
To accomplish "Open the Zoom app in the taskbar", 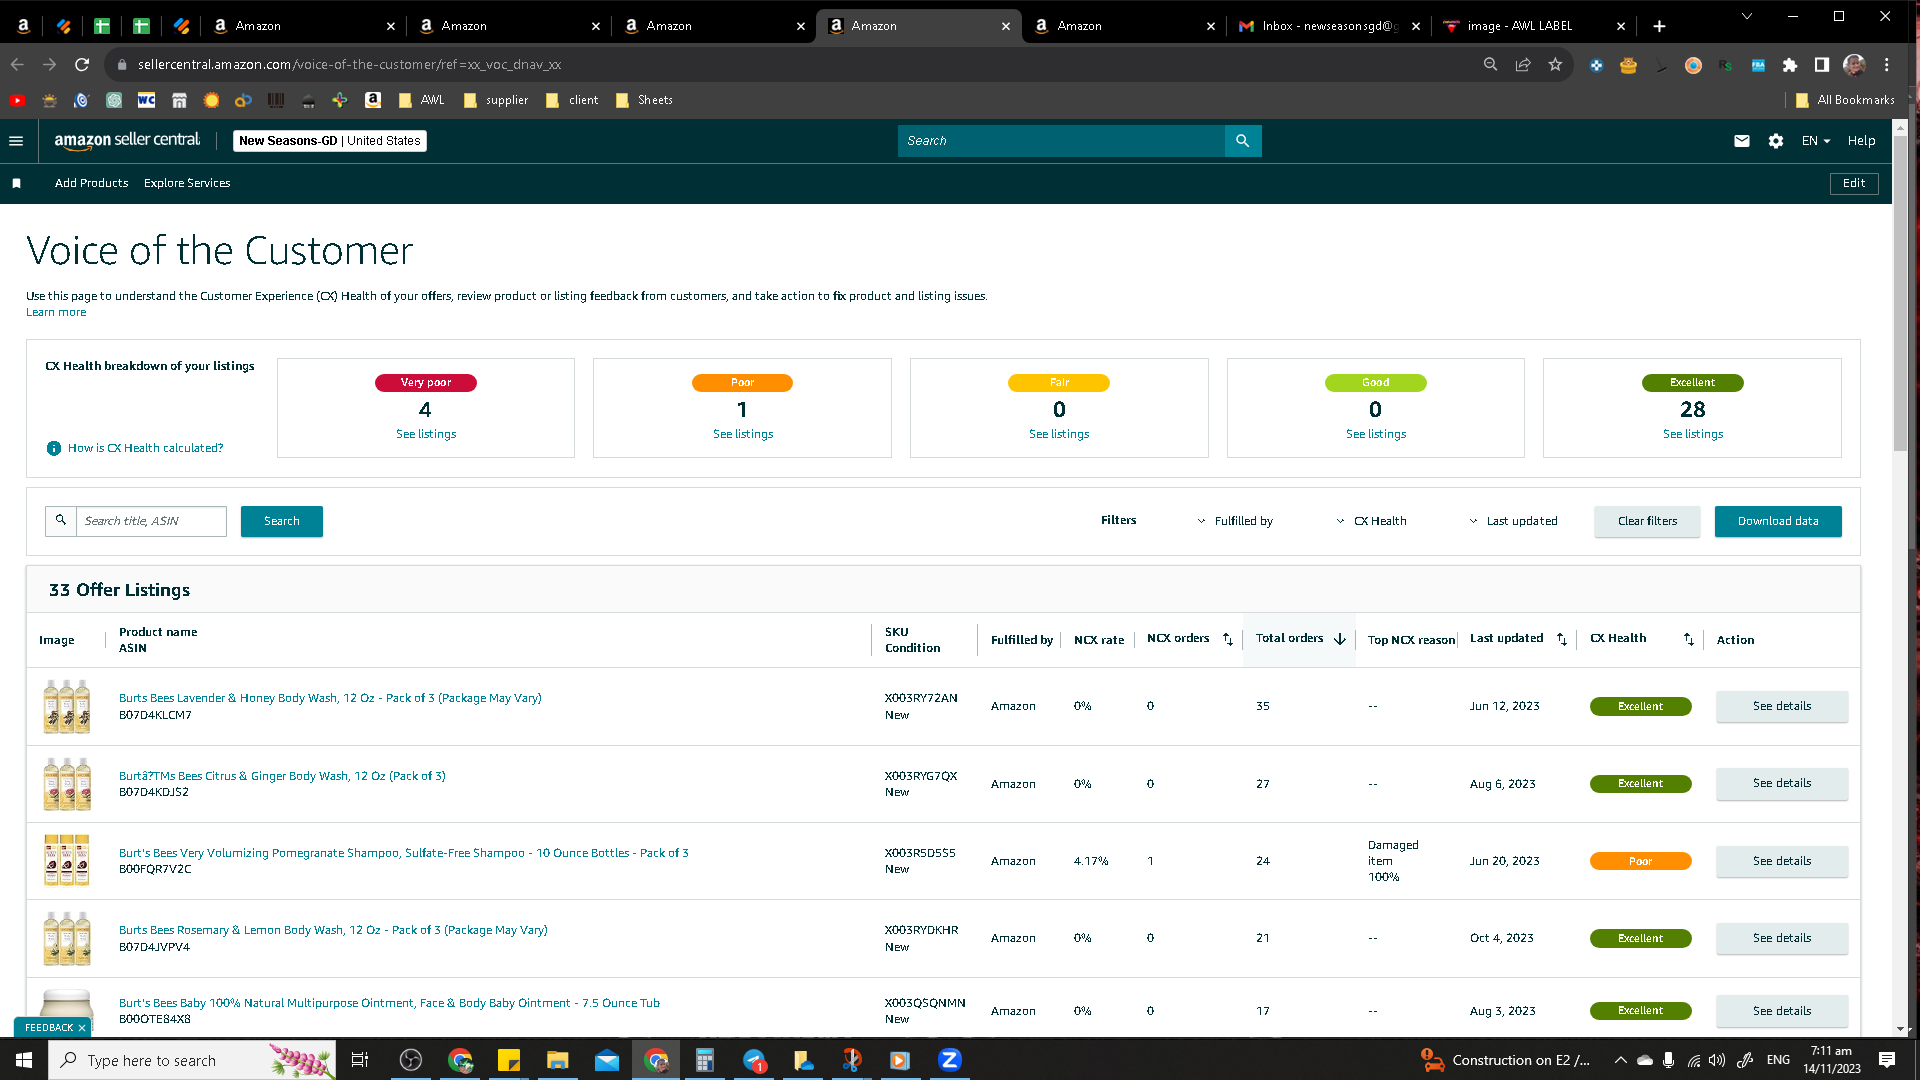I will coord(950,1060).
